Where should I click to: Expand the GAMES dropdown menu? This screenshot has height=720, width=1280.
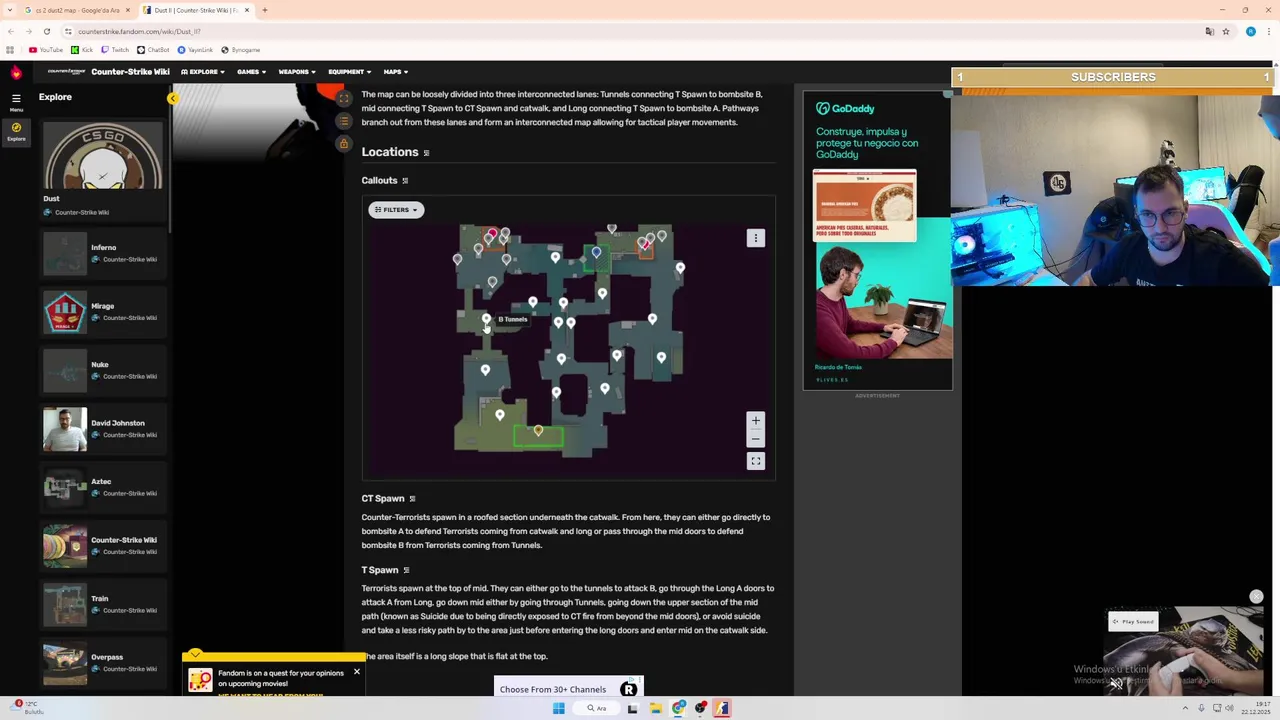pos(251,72)
